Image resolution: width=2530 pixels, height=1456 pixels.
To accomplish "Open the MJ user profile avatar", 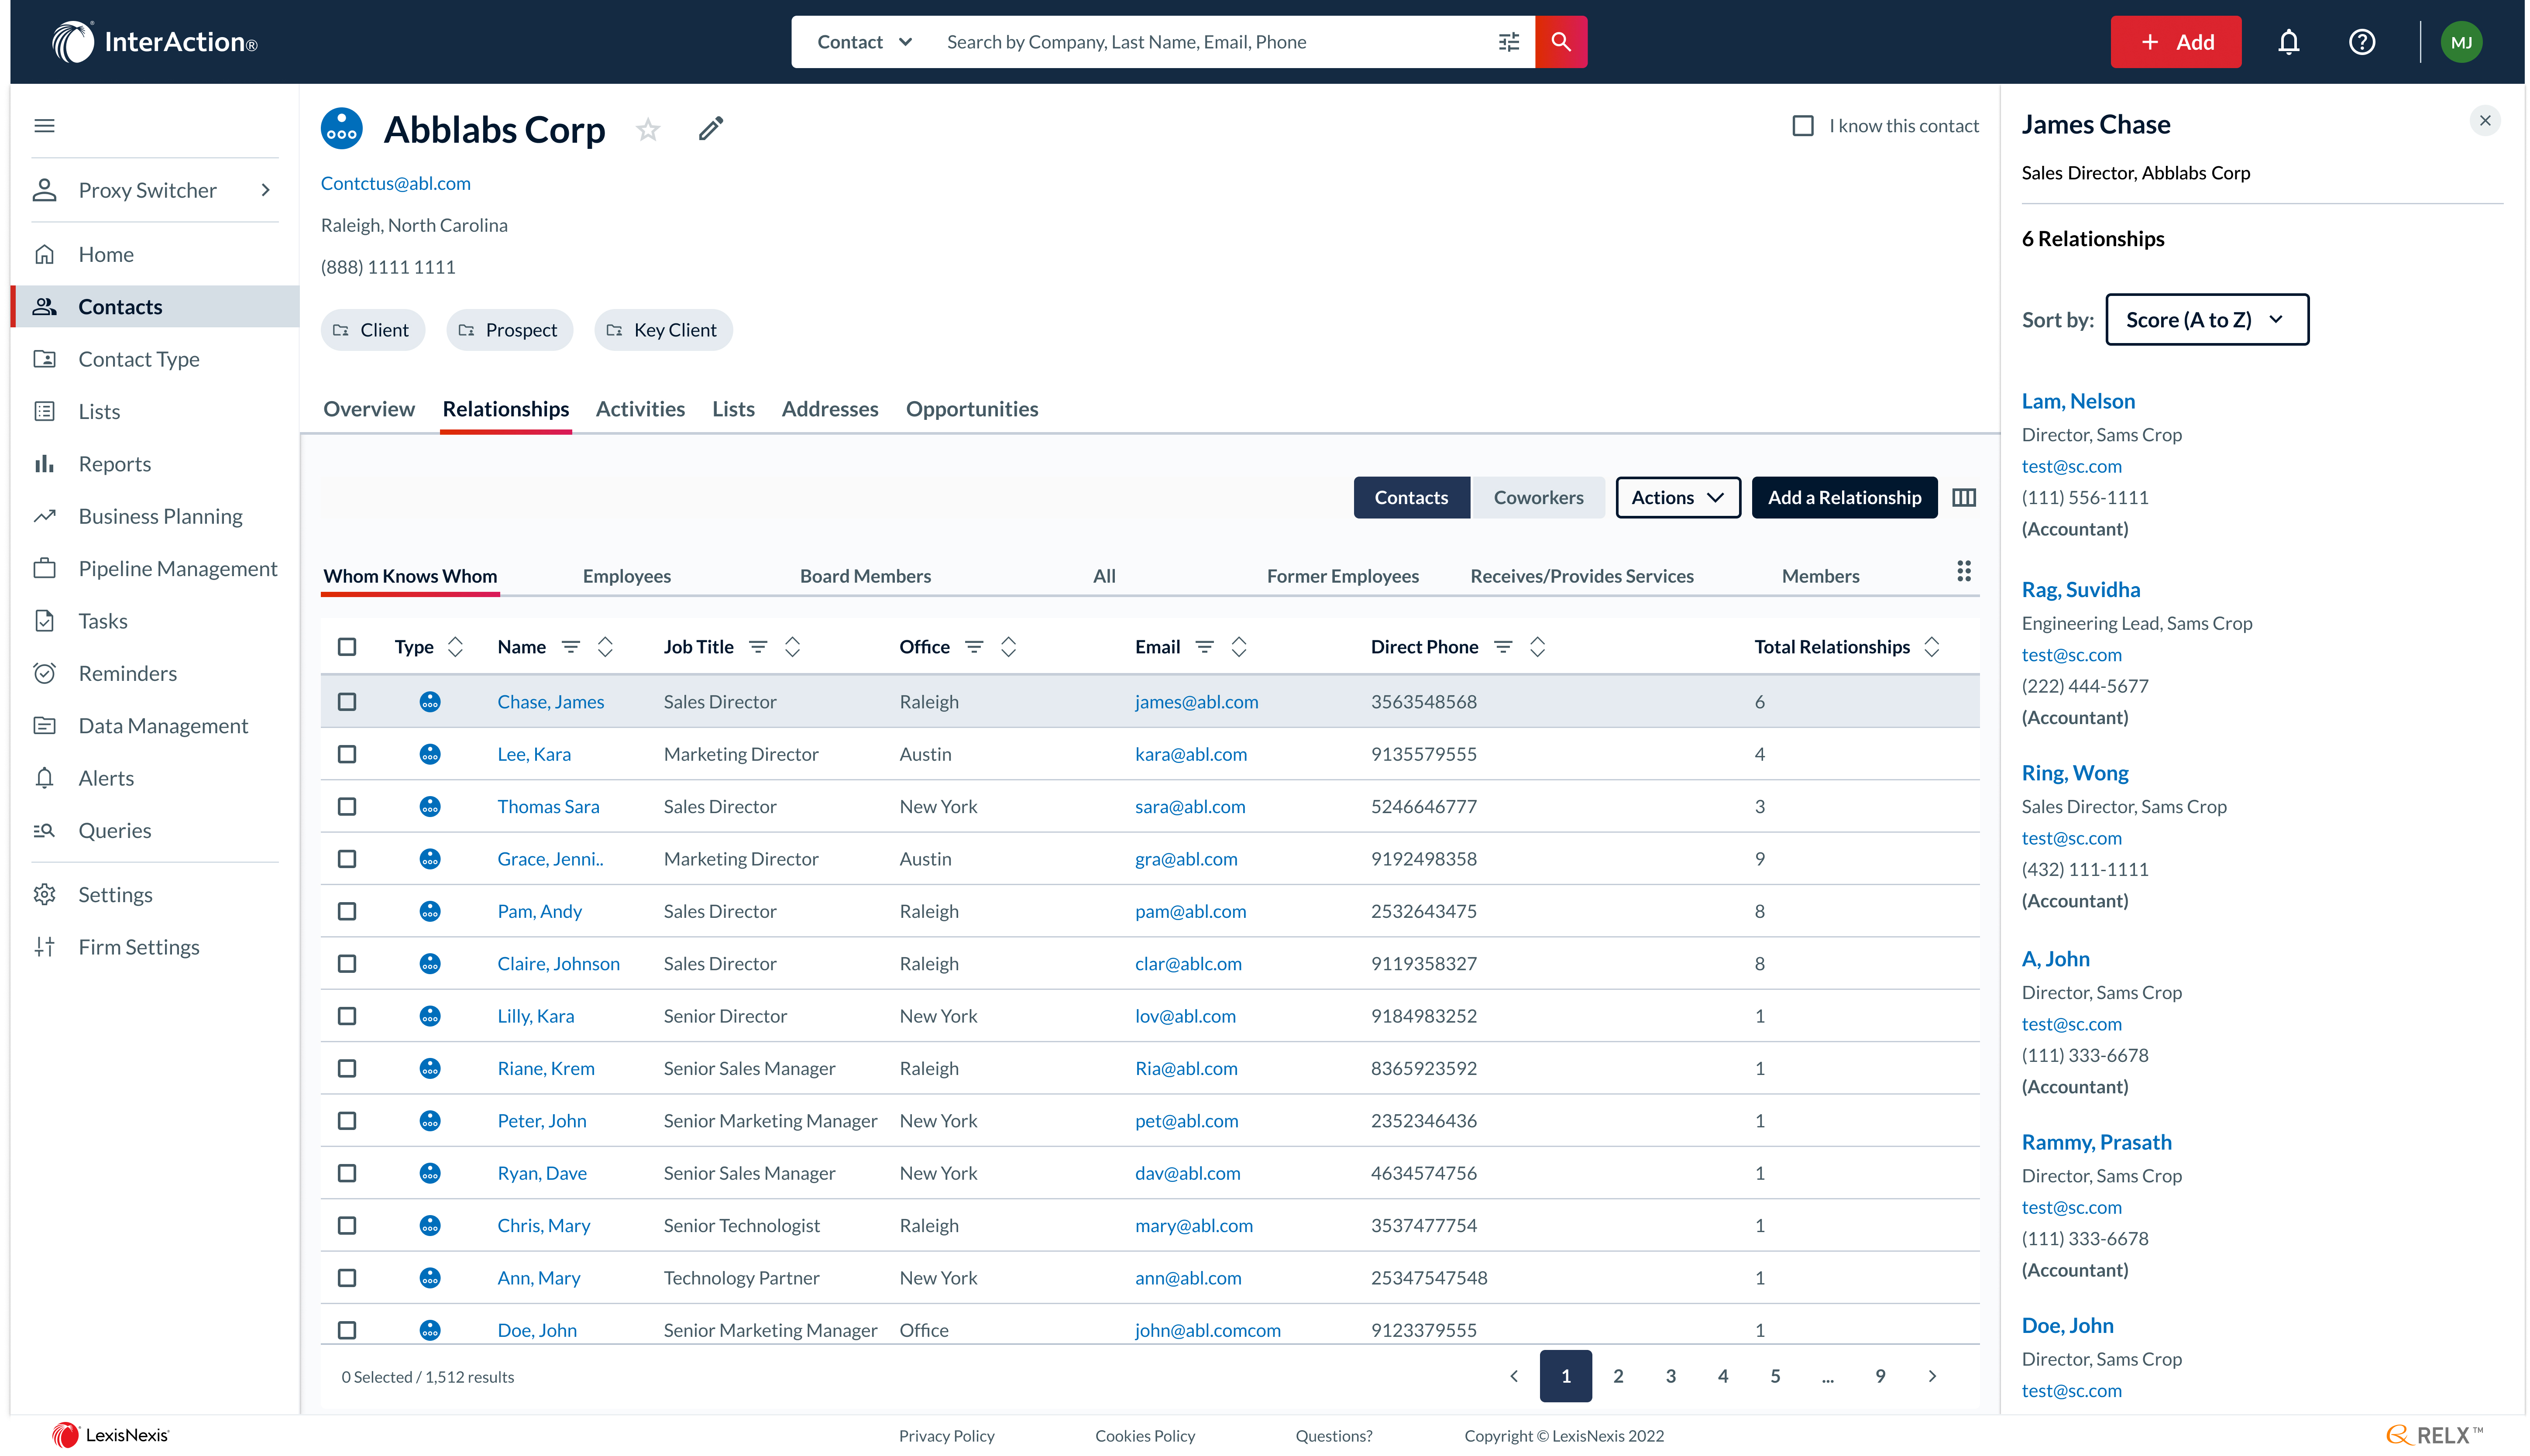I will [x=2460, y=42].
